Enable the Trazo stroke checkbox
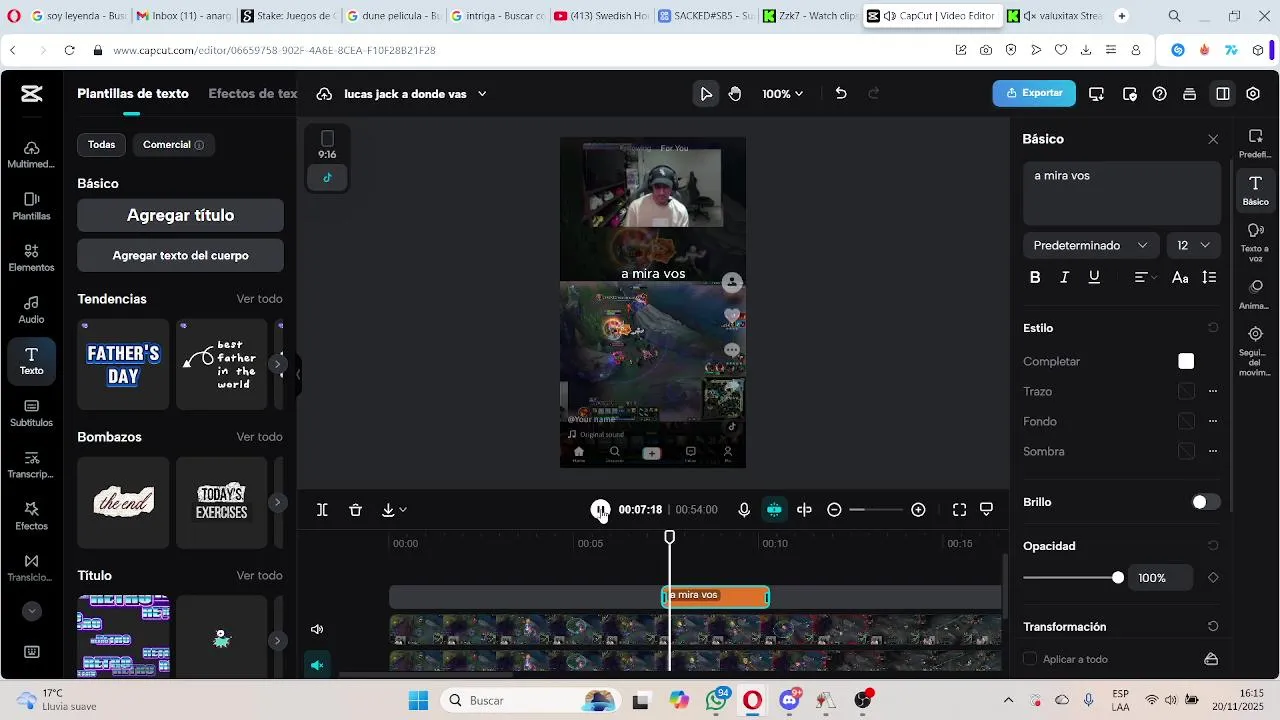 (1186, 391)
